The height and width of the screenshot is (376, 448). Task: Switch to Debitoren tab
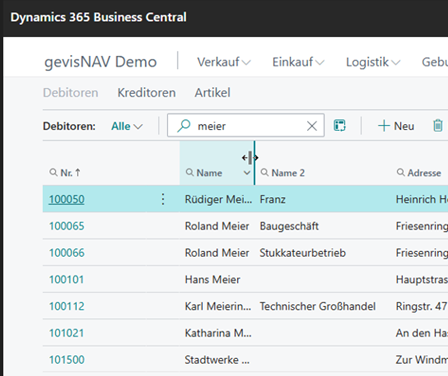(71, 93)
